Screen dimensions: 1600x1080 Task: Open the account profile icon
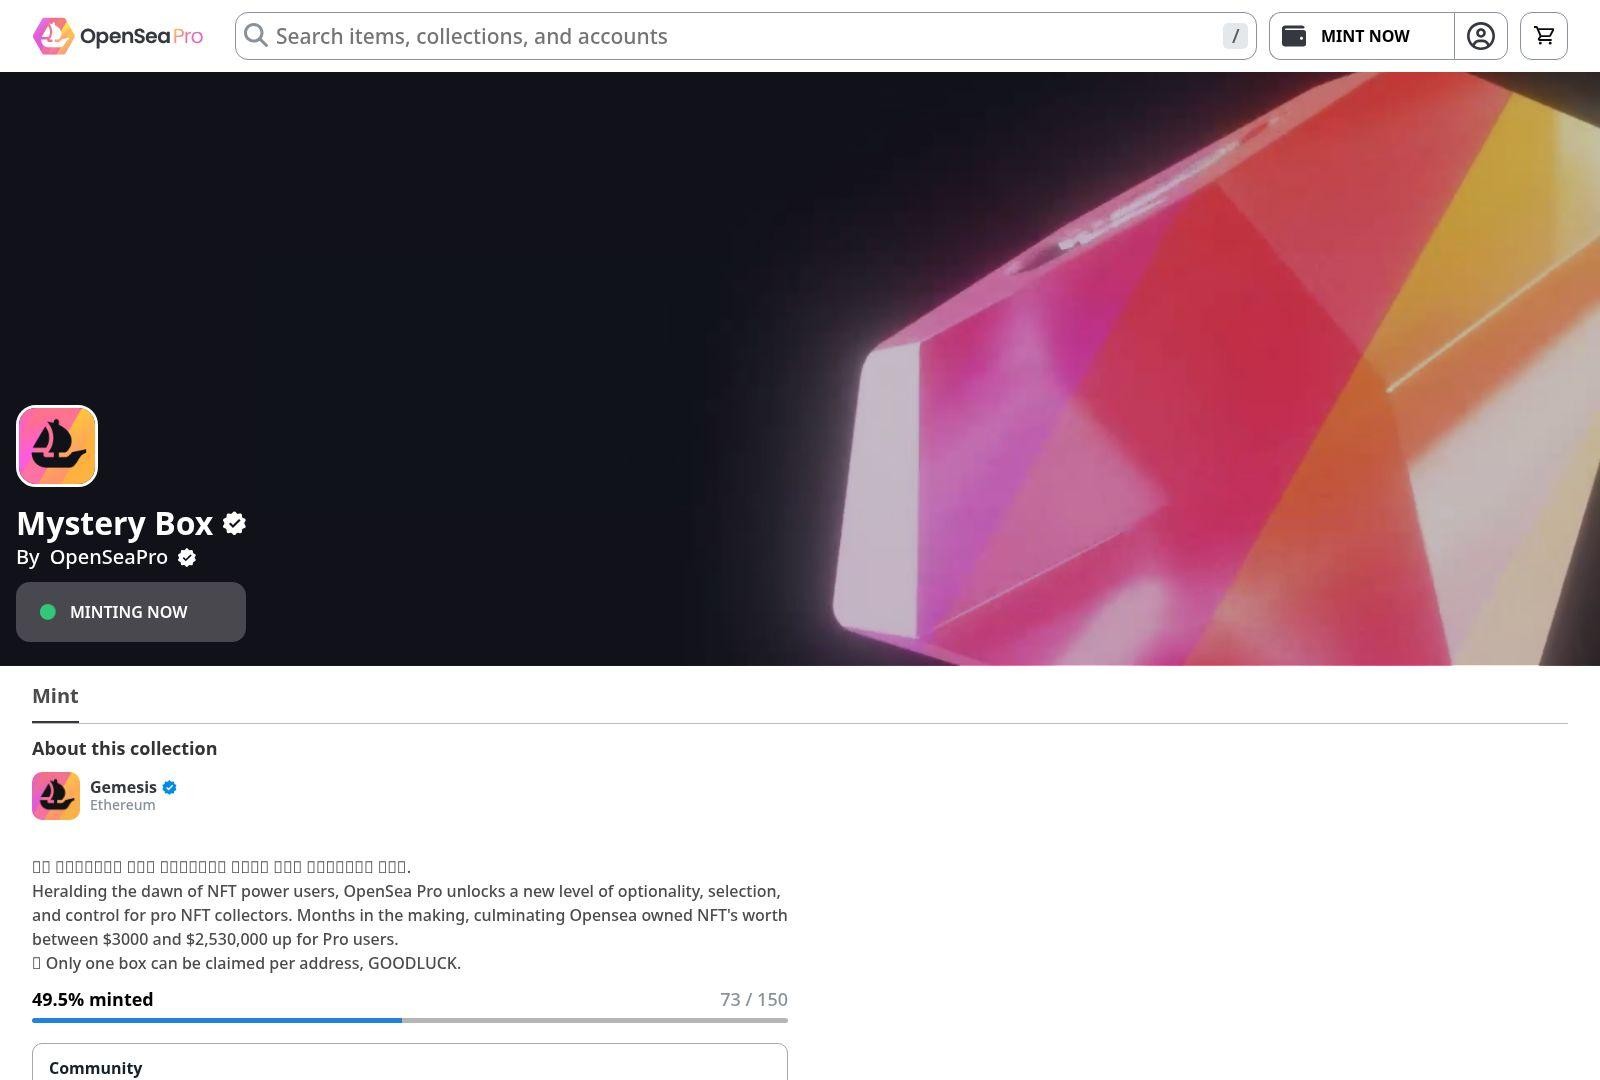coord(1481,36)
